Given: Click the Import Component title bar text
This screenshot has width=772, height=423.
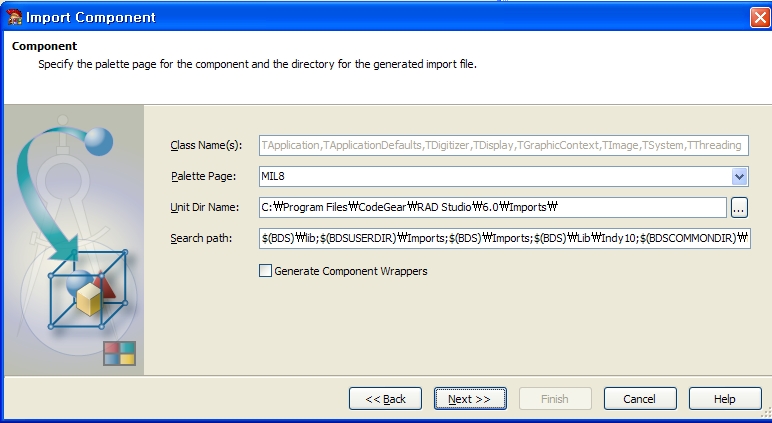Looking at the screenshot, I should pos(90,17).
